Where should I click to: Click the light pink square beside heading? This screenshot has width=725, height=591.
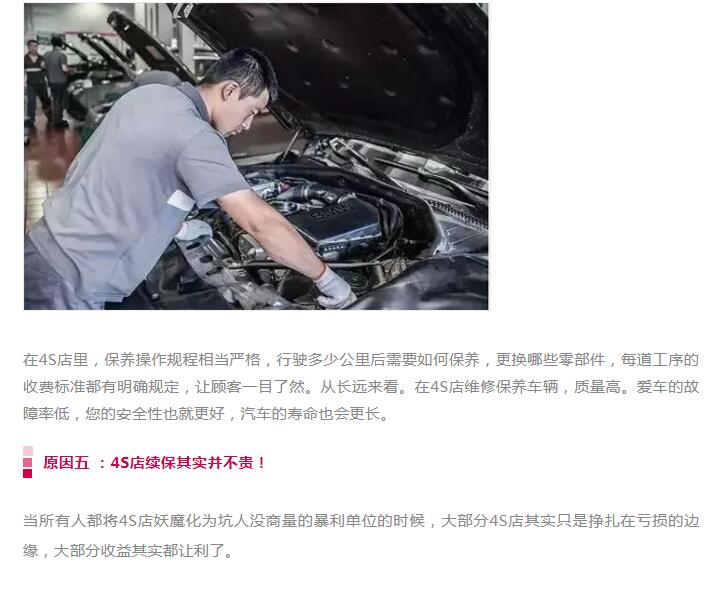tap(28, 451)
